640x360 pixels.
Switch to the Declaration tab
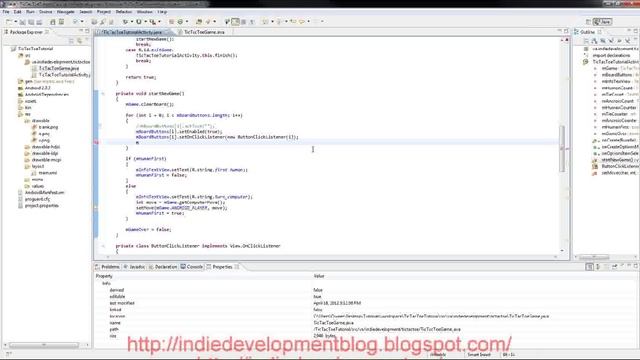[163, 267]
